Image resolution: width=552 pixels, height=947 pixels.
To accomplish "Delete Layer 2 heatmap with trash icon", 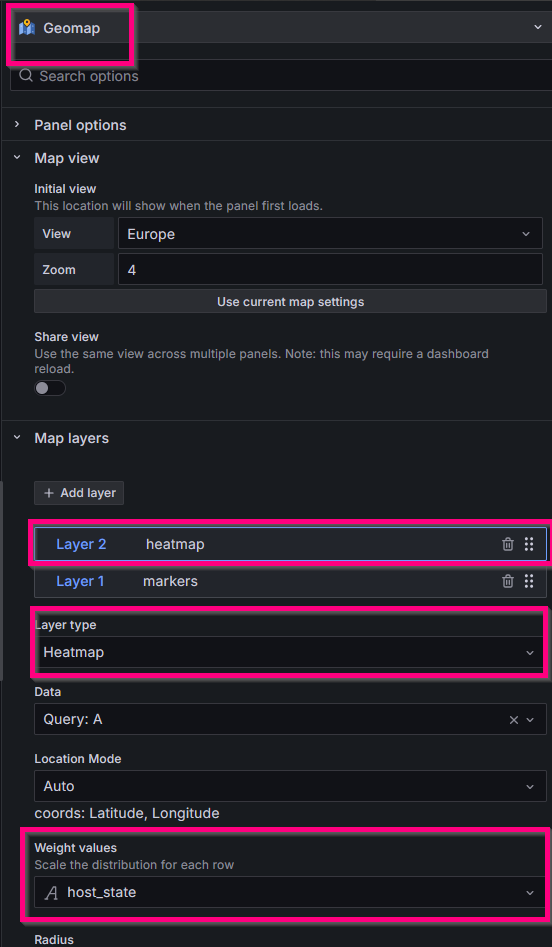I will 508,544.
